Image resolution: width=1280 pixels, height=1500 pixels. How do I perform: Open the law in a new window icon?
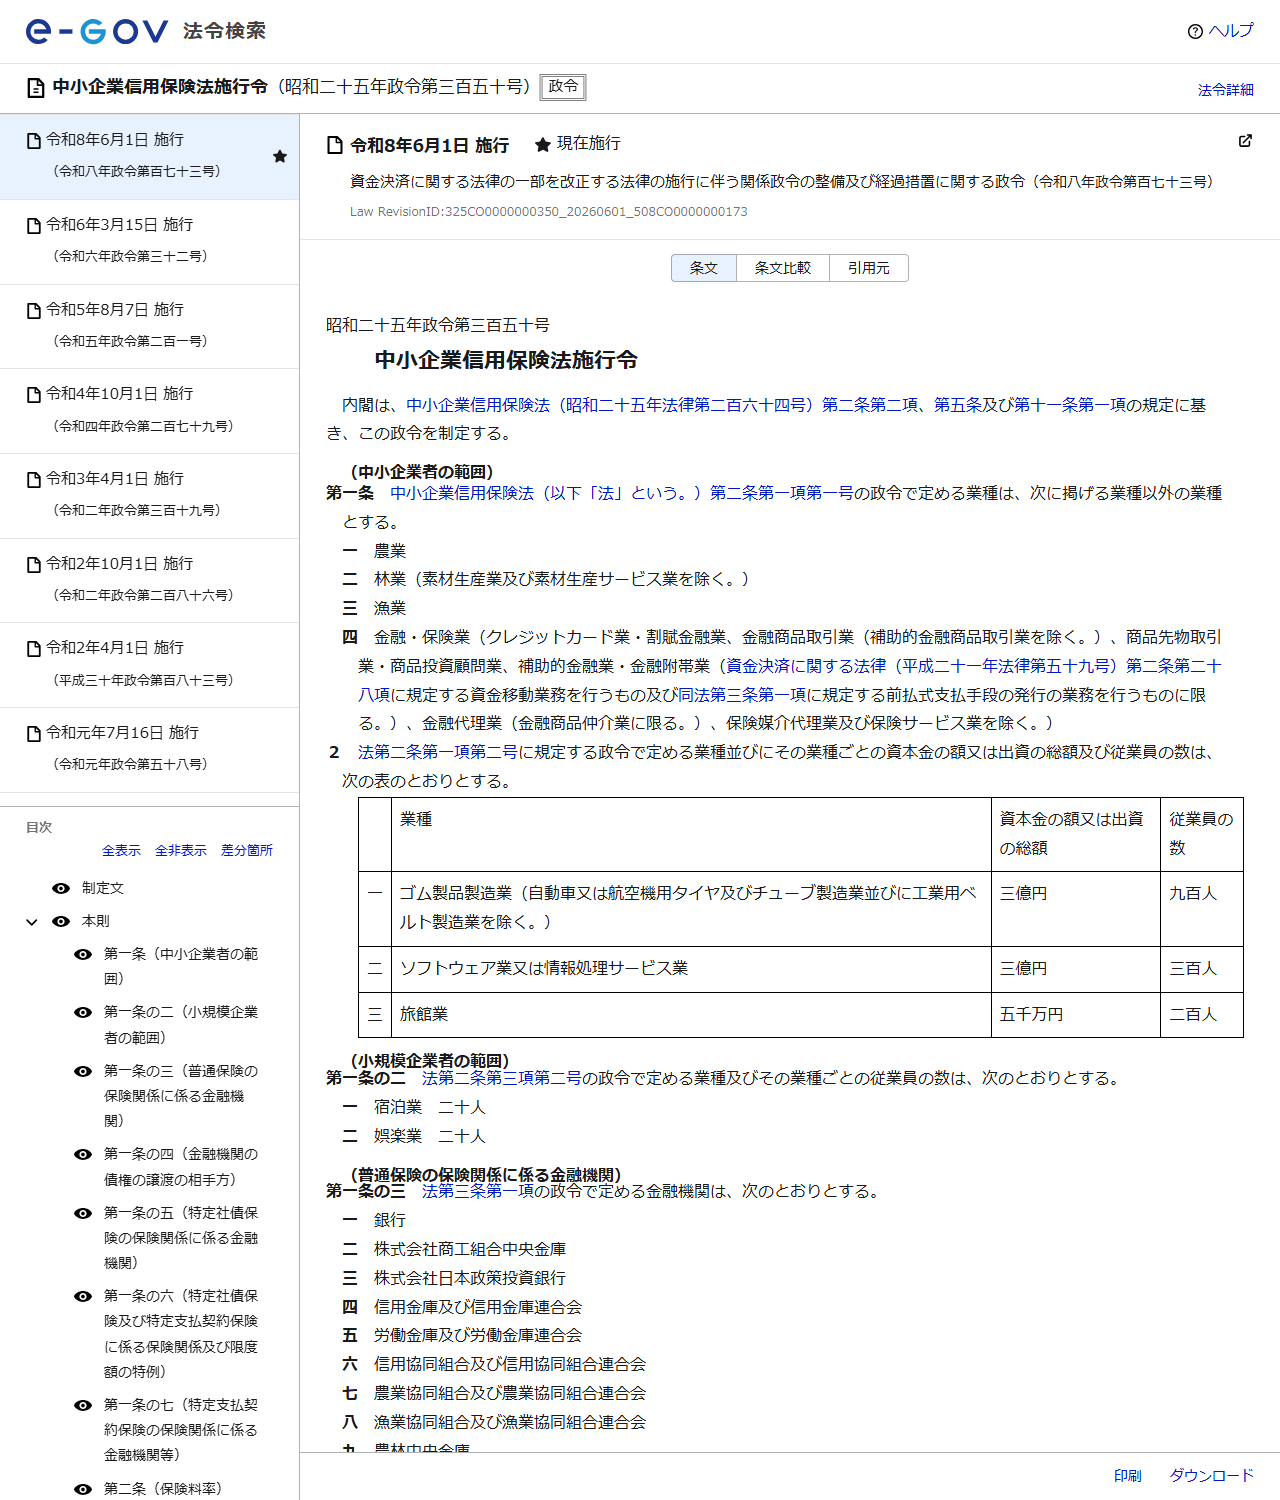[x=1245, y=141]
